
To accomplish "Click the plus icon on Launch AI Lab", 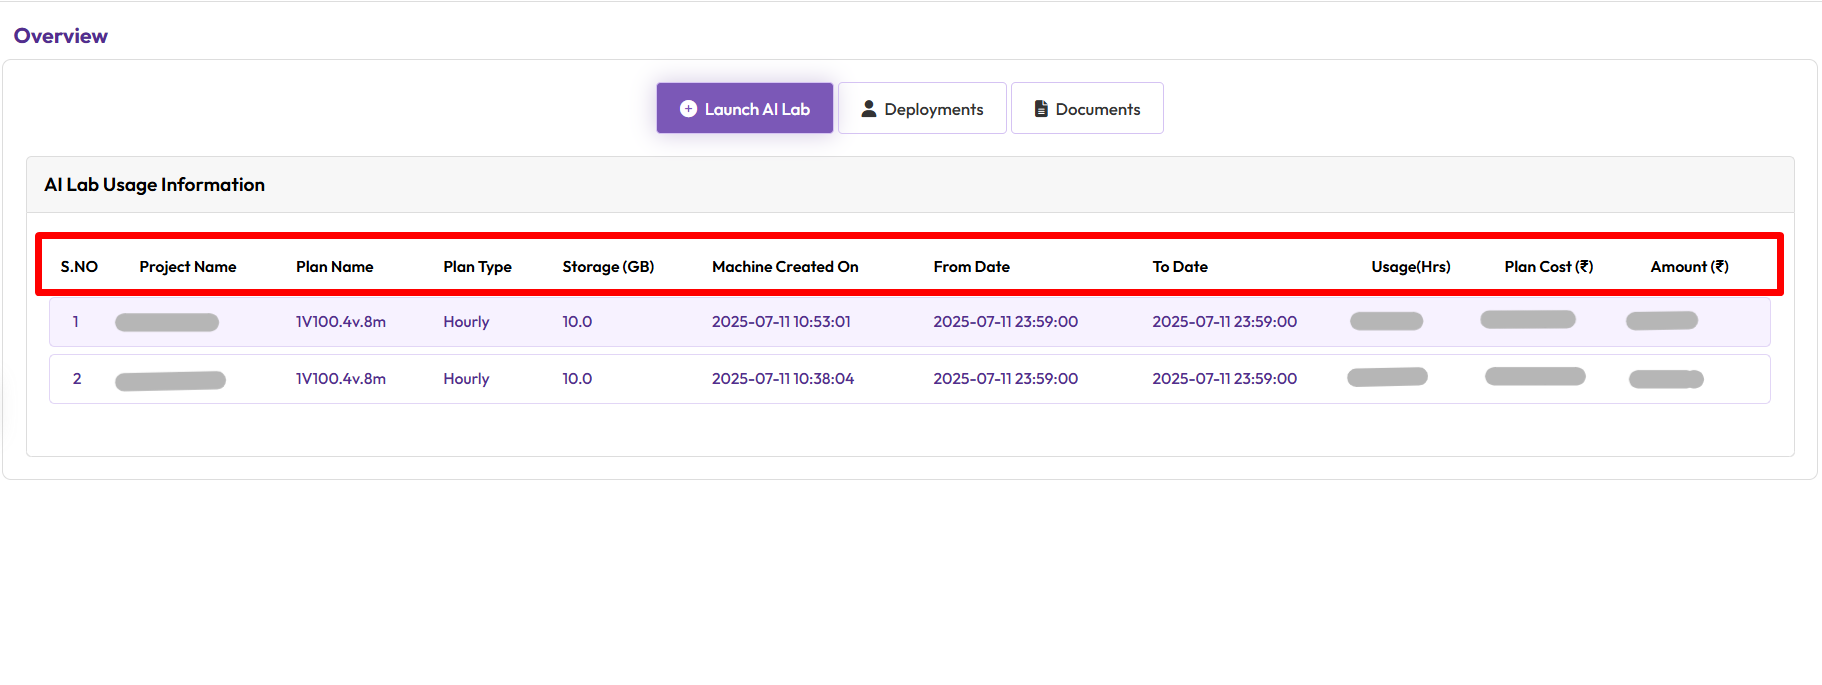I will point(688,109).
